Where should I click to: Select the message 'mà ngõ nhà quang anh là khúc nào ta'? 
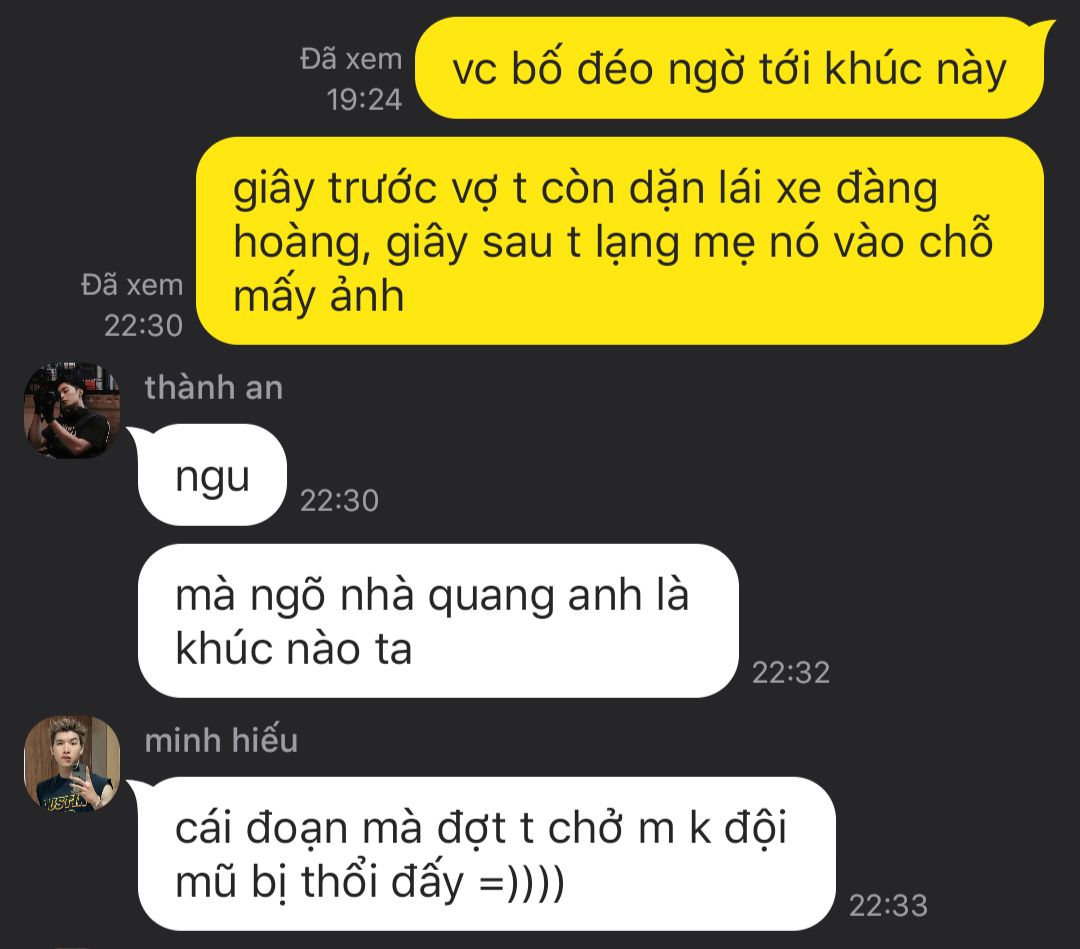[x=438, y=621]
